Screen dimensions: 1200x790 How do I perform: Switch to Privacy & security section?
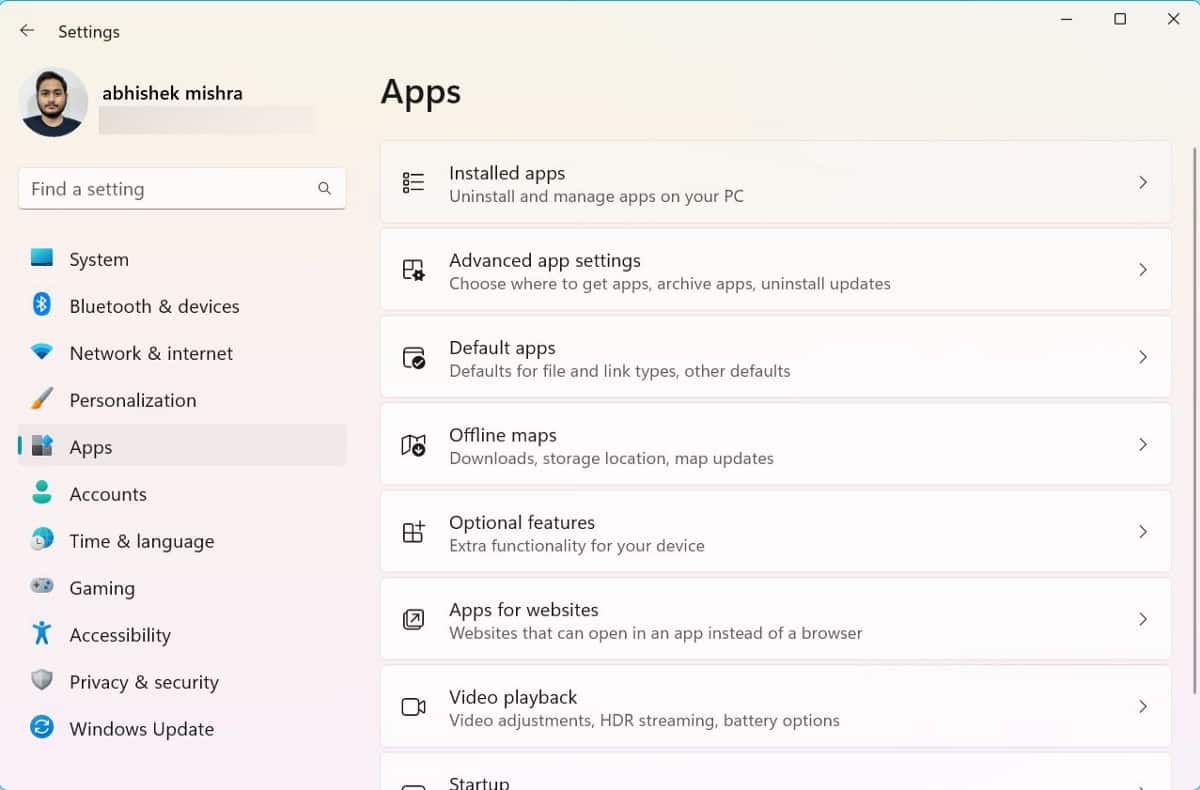click(143, 682)
